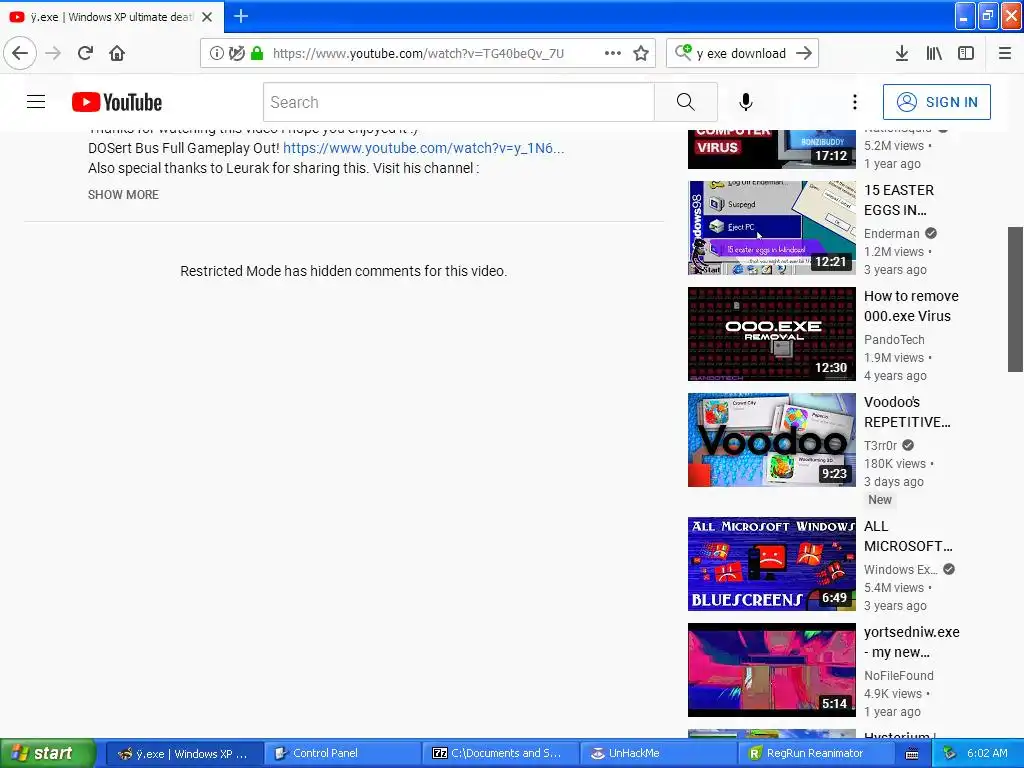Click ÿ.exe Firefox taskbar button

pos(185,753)
